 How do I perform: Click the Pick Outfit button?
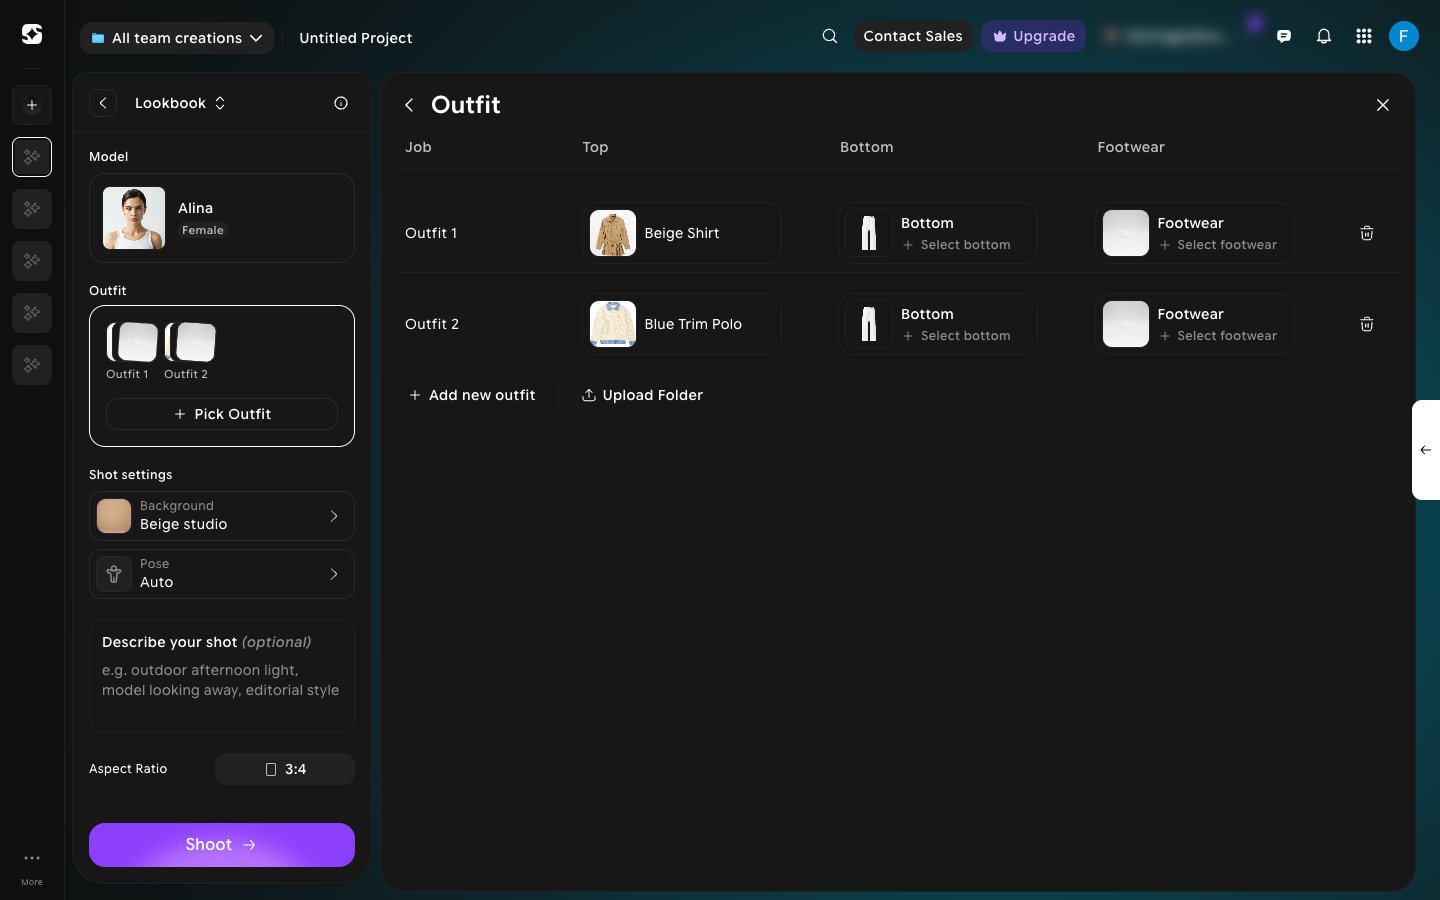click(222, 414)
